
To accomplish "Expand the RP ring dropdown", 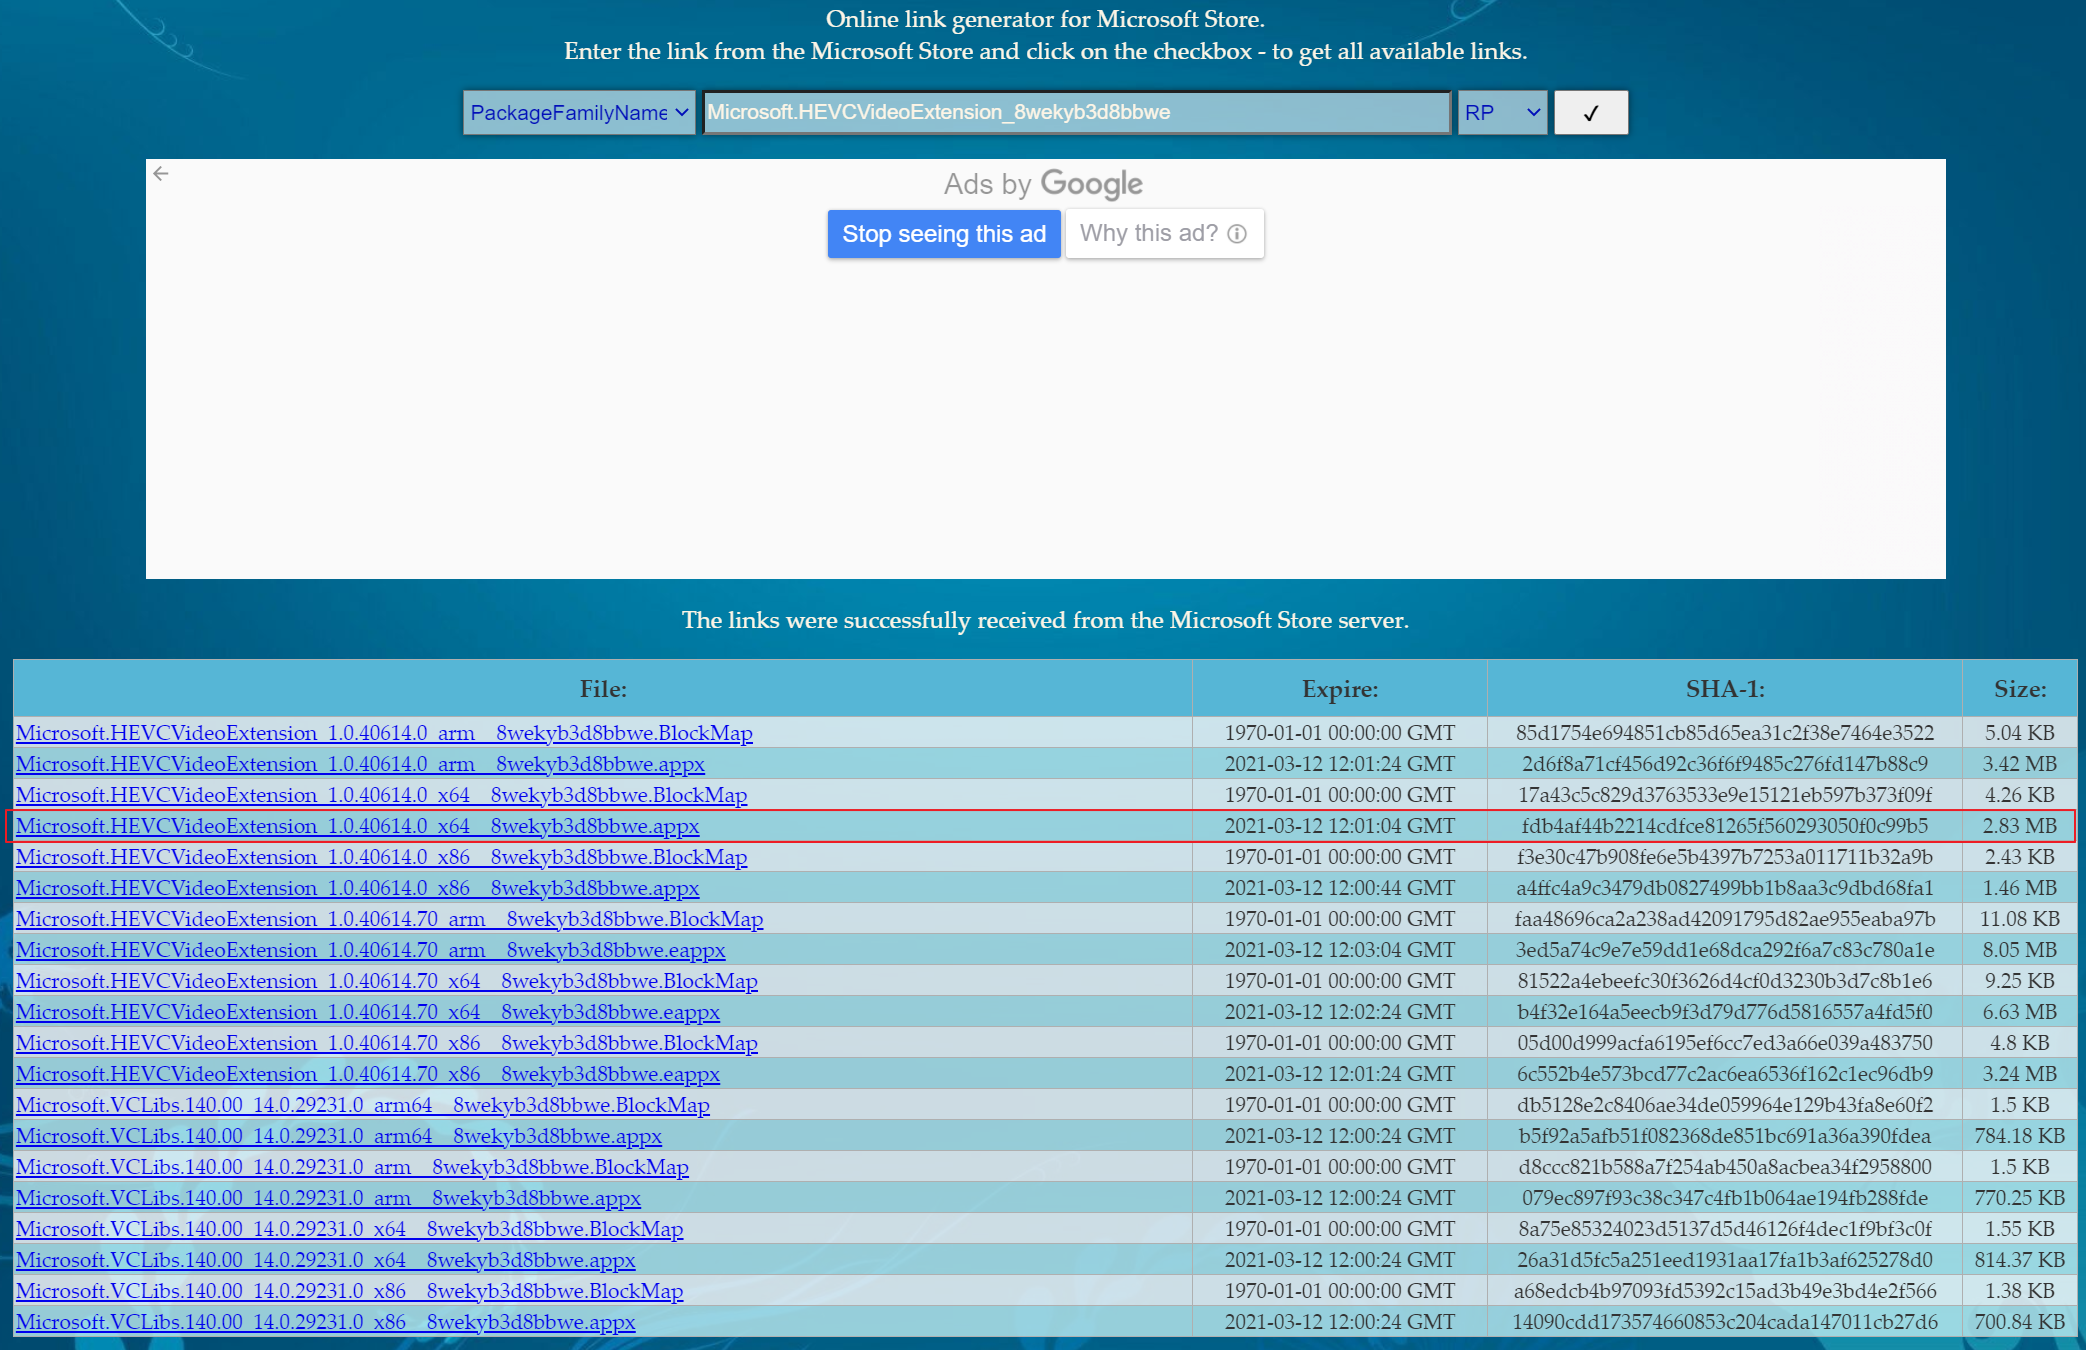I will 1501,113.
